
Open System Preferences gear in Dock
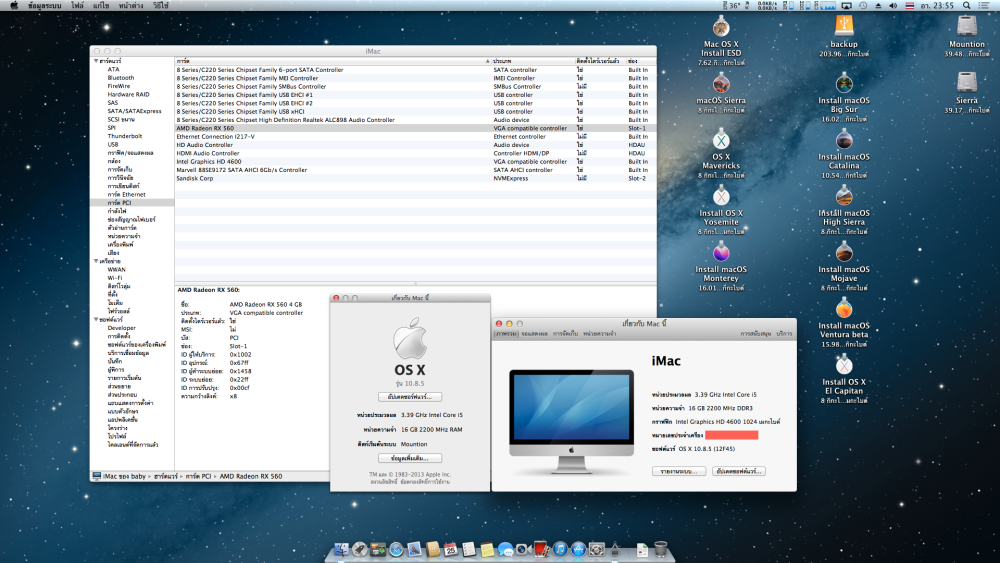[597, 549]
